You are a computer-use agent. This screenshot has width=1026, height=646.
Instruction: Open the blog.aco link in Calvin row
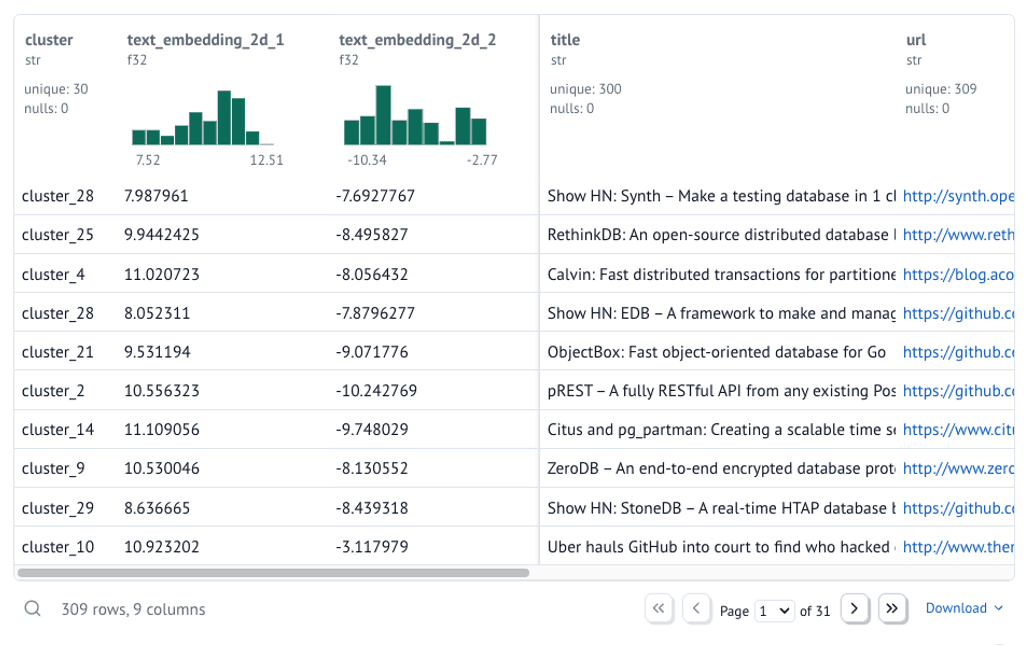tap(959, 275)
